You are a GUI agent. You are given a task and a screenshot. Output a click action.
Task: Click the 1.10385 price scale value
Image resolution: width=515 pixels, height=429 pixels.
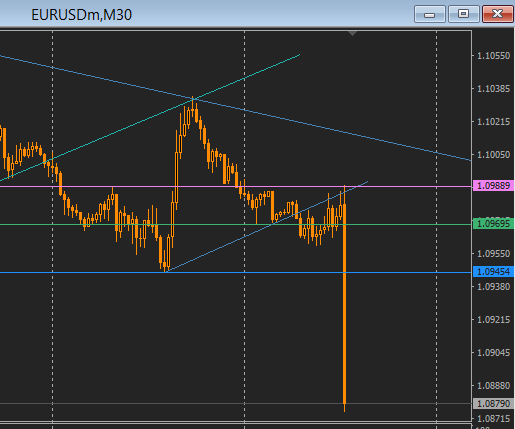494,89
